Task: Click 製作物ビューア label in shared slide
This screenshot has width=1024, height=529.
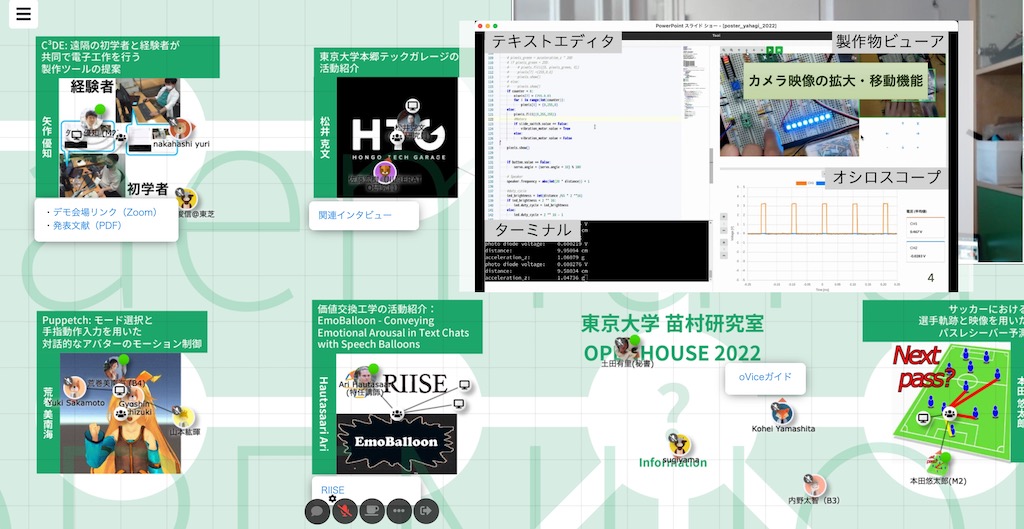Action: click(889, 42)
